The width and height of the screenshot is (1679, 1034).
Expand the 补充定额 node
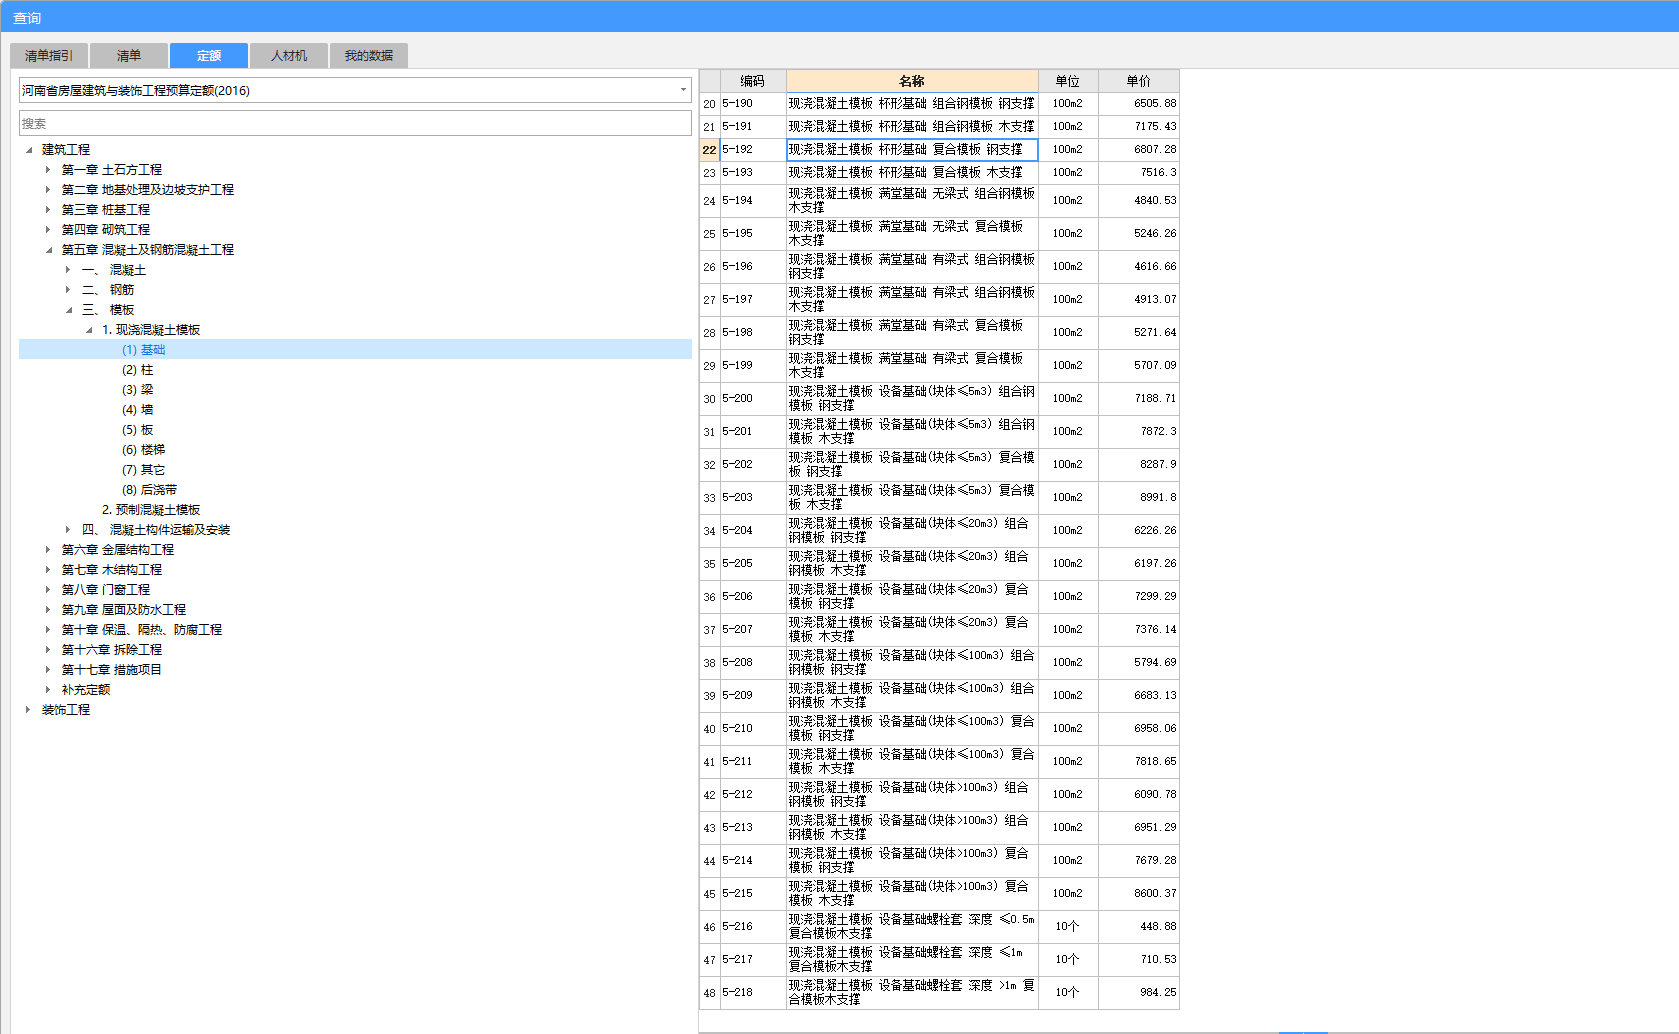tap(47, 690)
